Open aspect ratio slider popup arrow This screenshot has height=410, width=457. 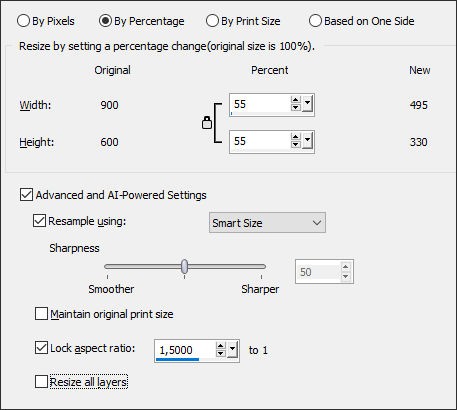point(232,350)
